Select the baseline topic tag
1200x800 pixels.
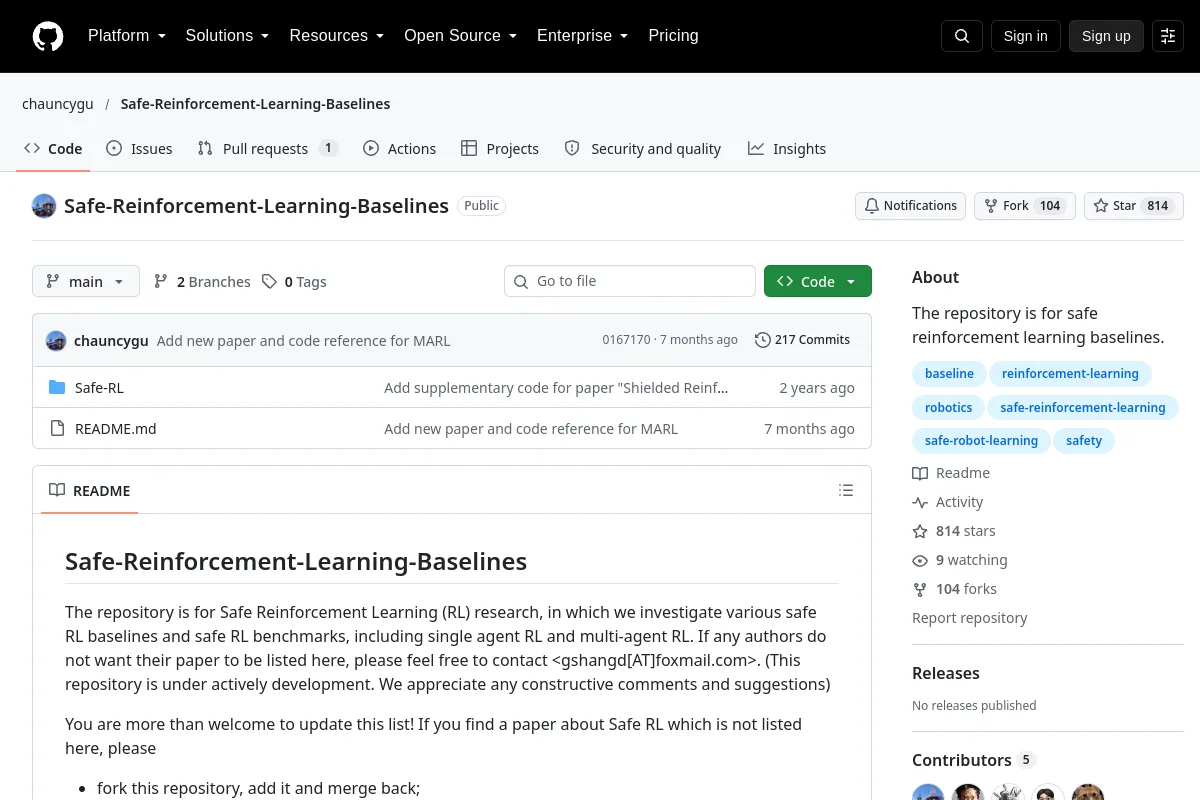[x=949, y=374]
